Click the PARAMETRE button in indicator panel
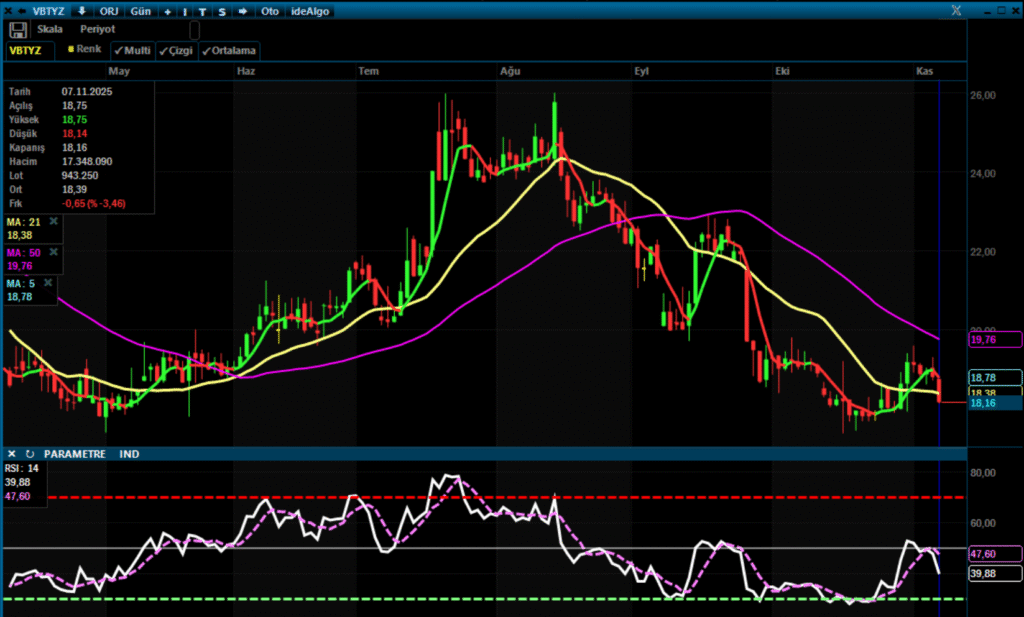The height and width of the screenshot is (617, 1024). click(75, 454)
